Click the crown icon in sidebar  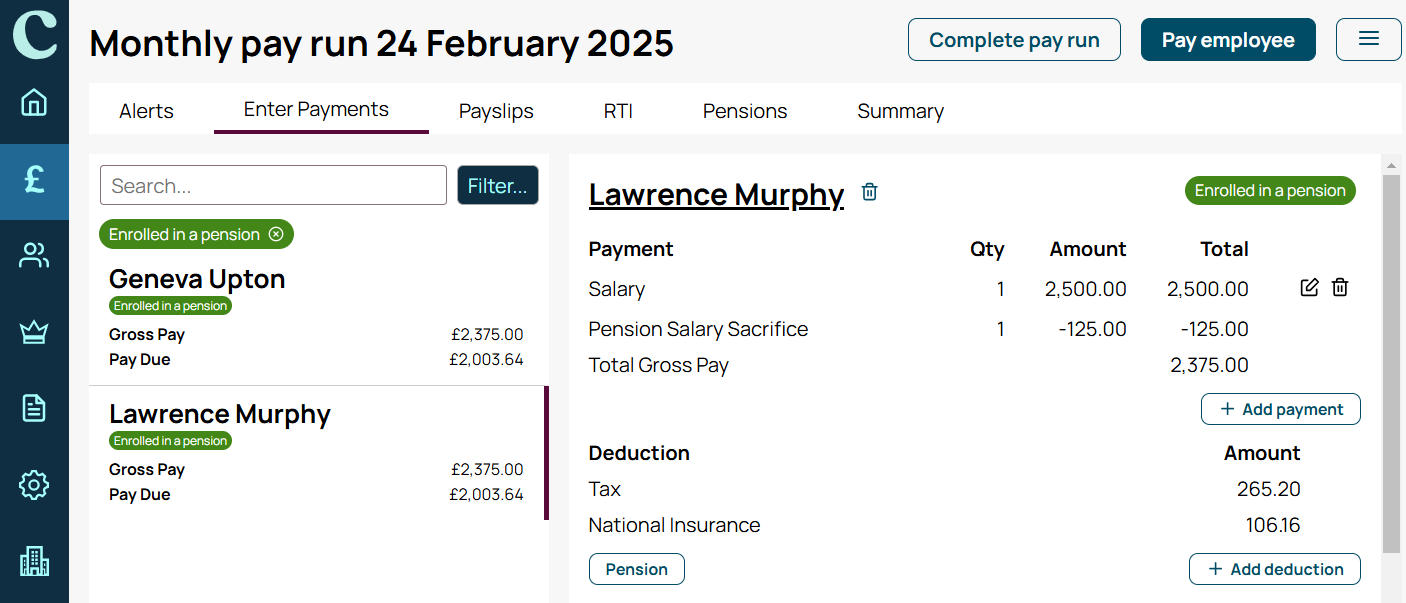(x=34, y=333)
